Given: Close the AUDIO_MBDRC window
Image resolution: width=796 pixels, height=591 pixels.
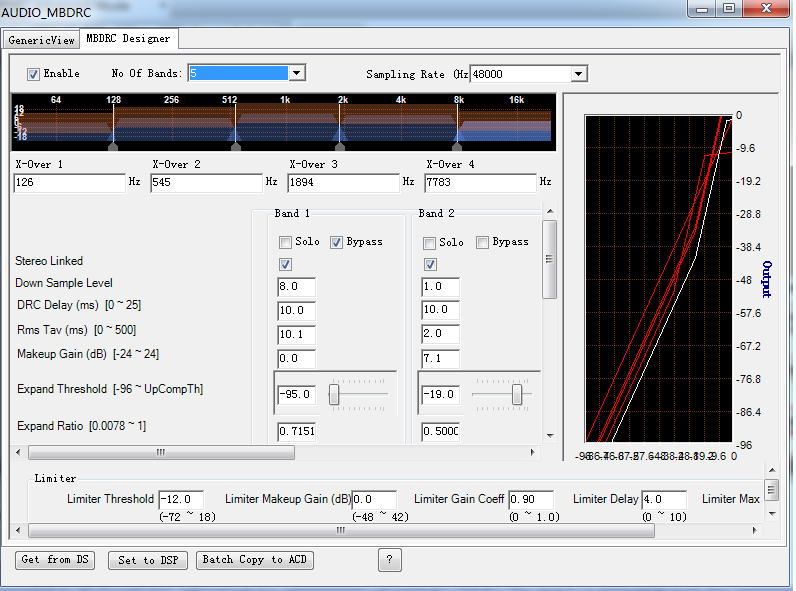Looking at the screenshot, I should [x=766, y=9].
